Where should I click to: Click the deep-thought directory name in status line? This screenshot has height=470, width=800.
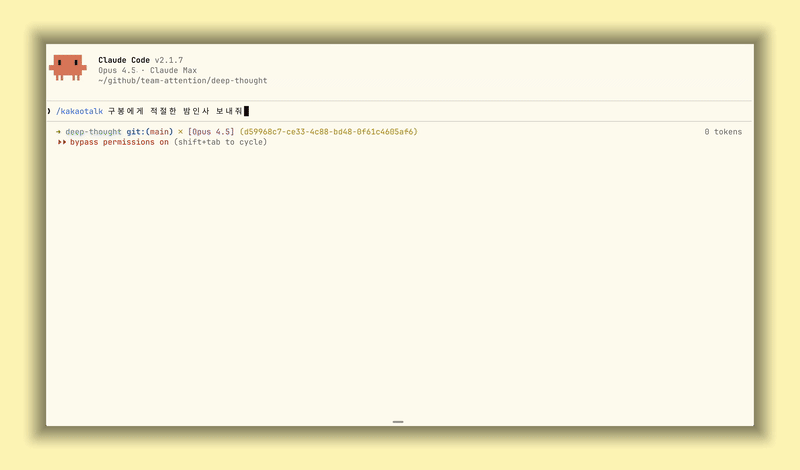coord(93,132)
